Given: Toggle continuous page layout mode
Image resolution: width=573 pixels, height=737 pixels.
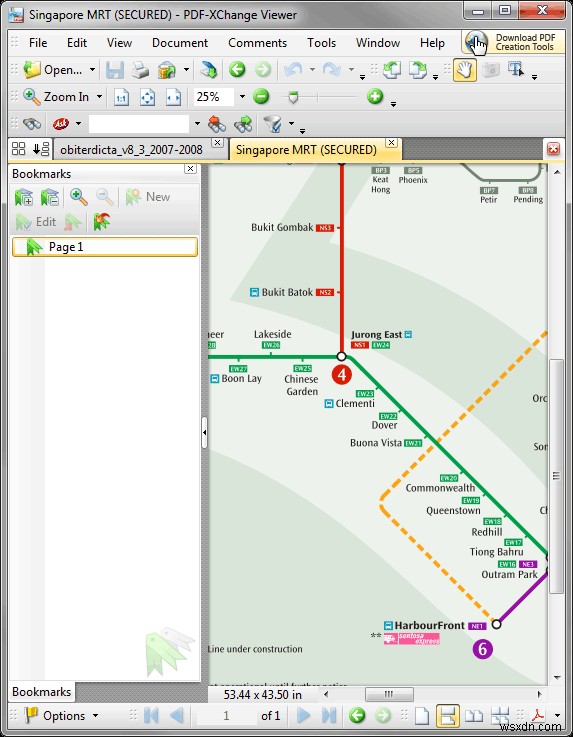Looking at the screenshot, I should coord(447,715).
